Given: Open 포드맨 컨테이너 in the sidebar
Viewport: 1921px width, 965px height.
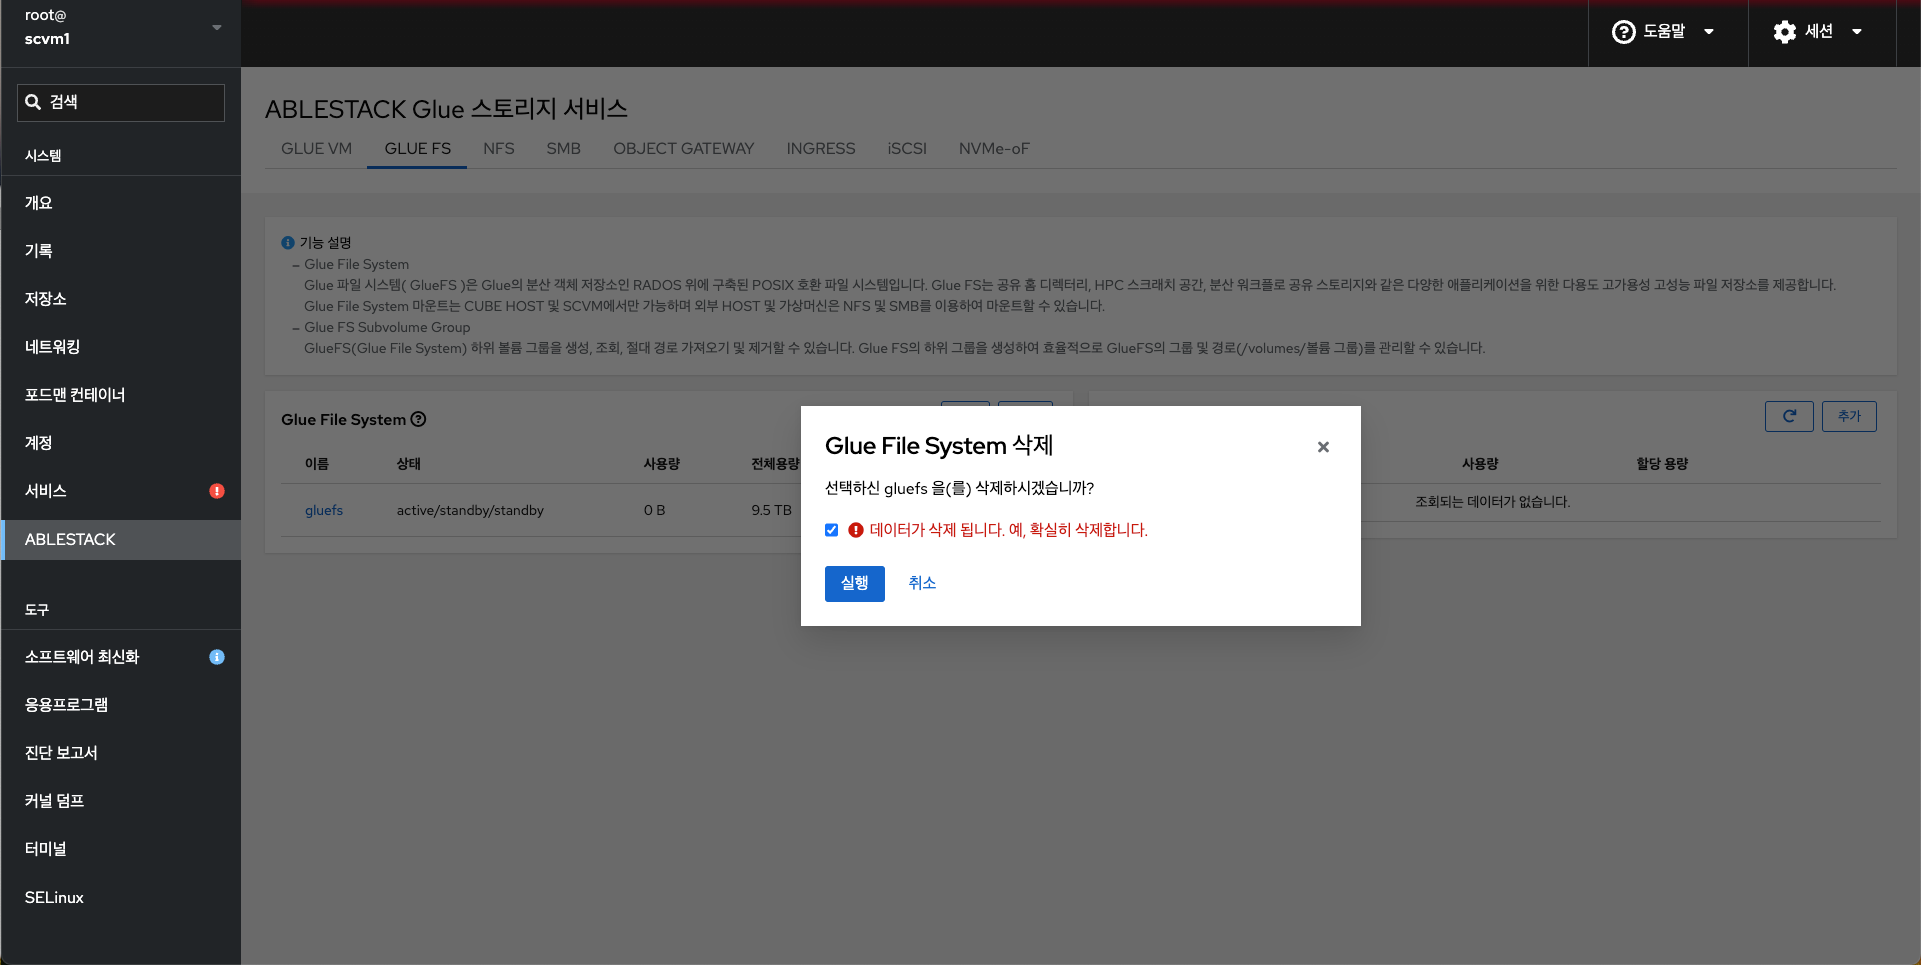Looking at the screenshot, I should (121, 395).
